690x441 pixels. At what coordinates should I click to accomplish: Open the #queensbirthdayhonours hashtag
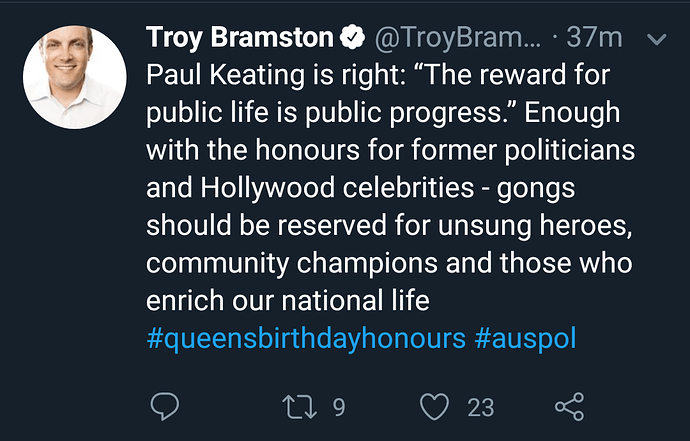tap(306, 338)
